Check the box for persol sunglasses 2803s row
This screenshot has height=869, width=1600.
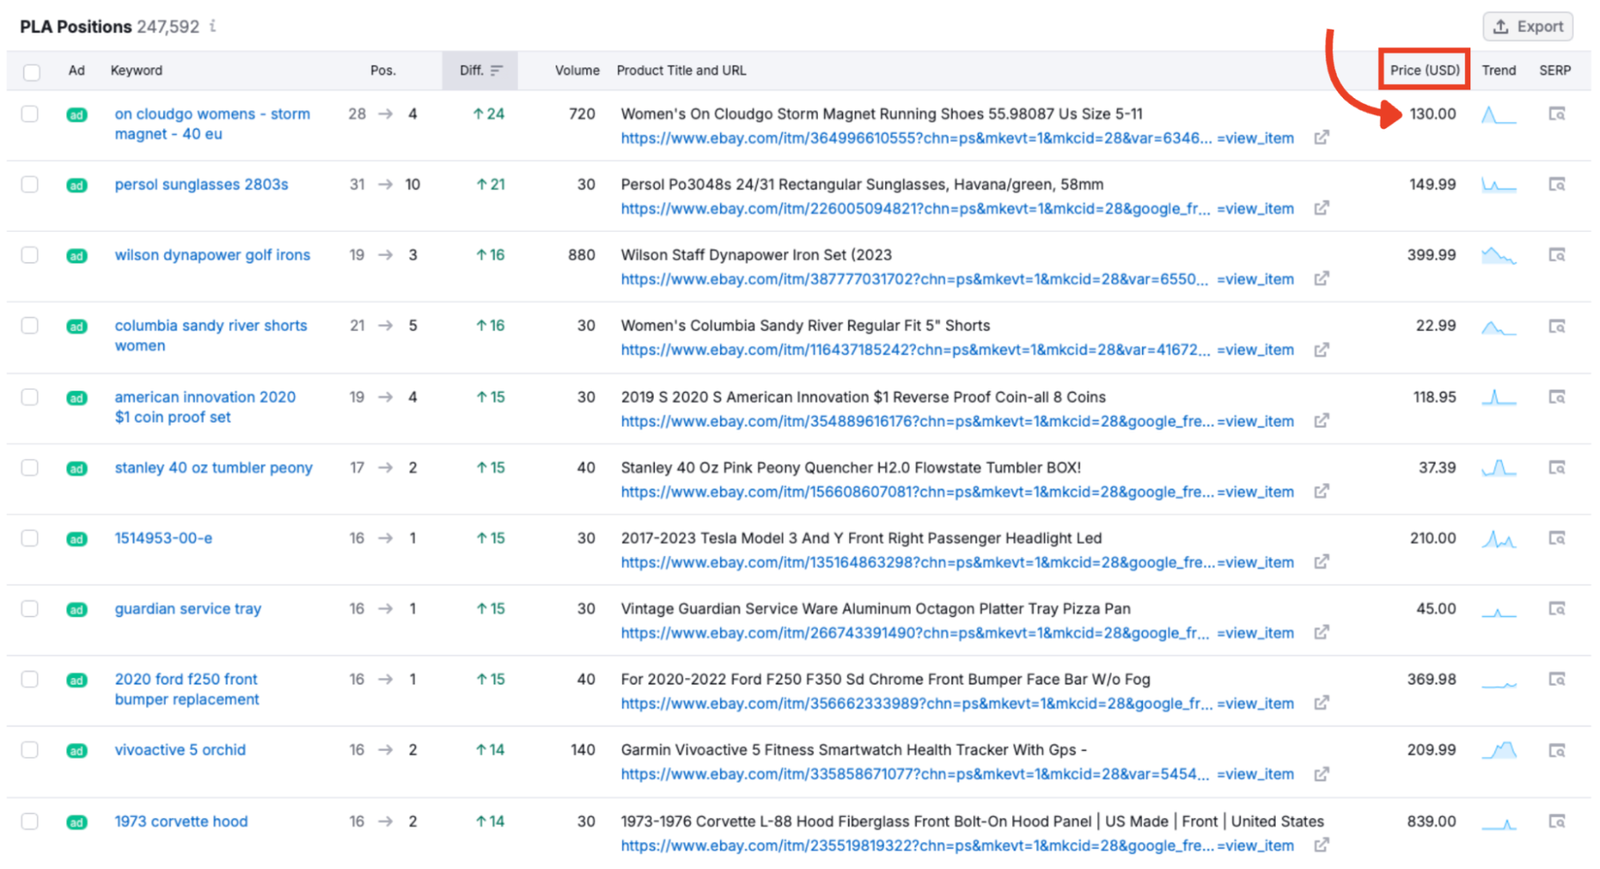click(x=30, y=184)
